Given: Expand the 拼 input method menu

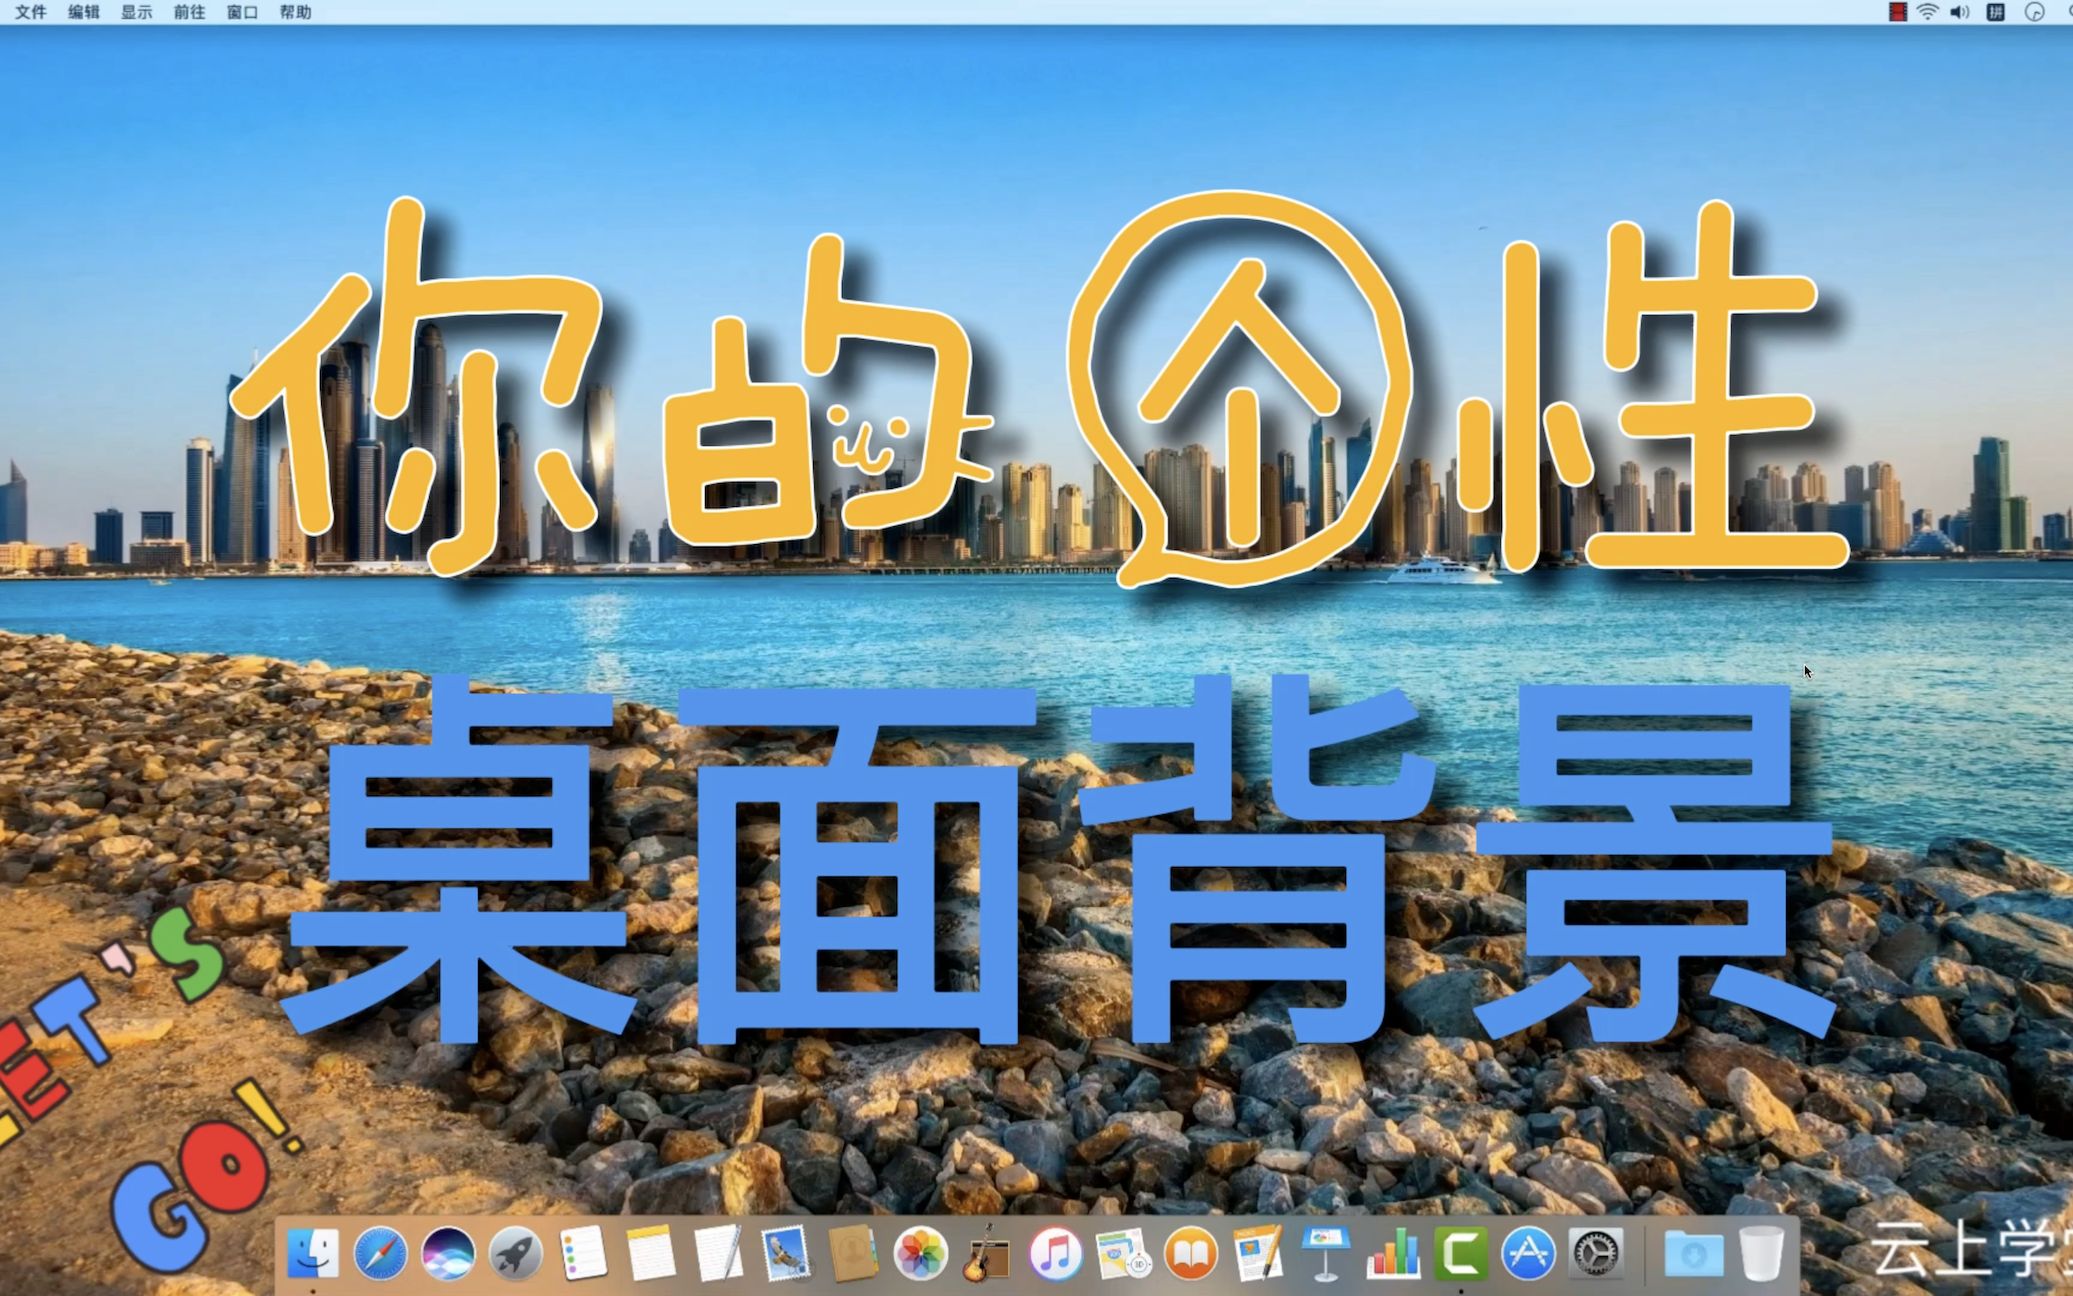Looking at the screenshot, I should (x=1995, y=12).
